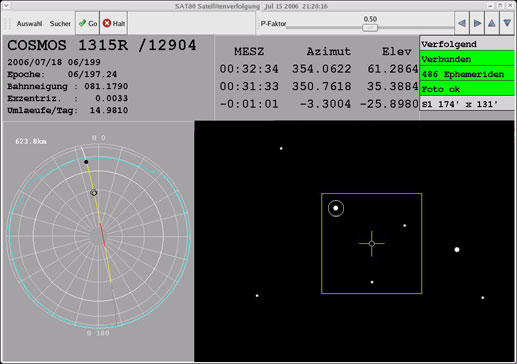
Task: Adjust the P-Faktor slider handle
Action: [x=370, y=28]
